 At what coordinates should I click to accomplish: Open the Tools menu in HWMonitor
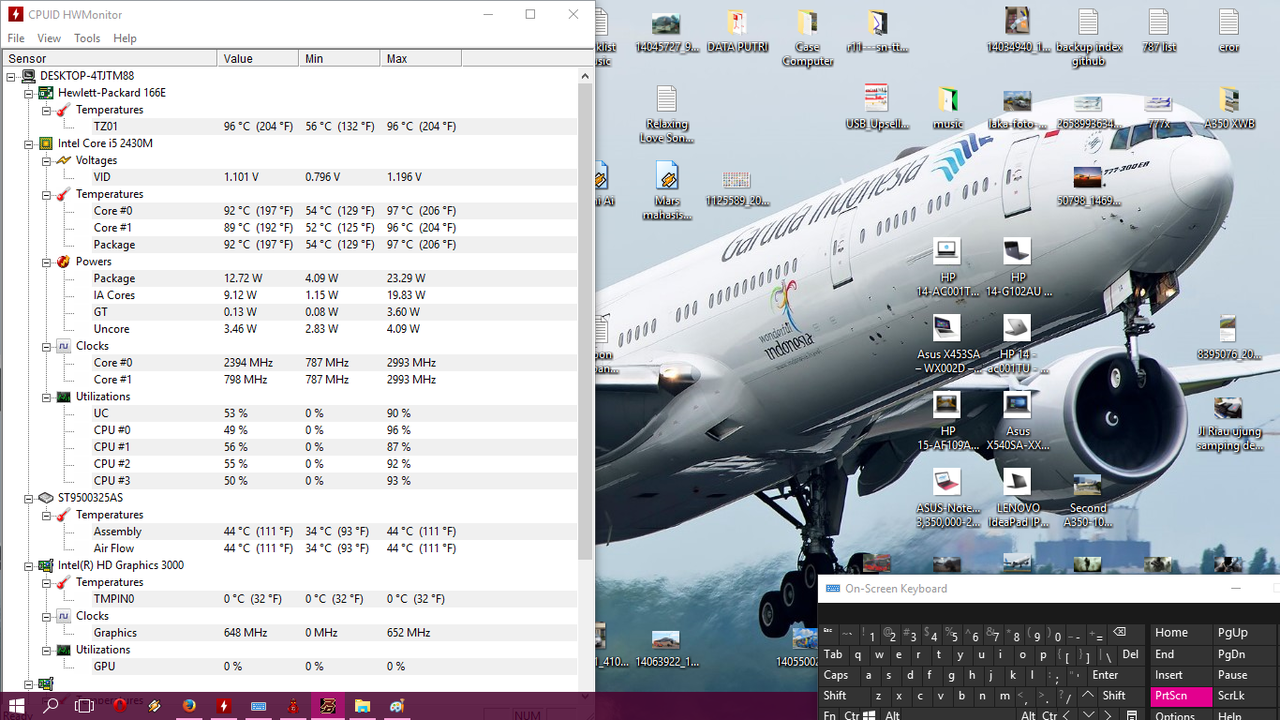(x=87, y=38)
